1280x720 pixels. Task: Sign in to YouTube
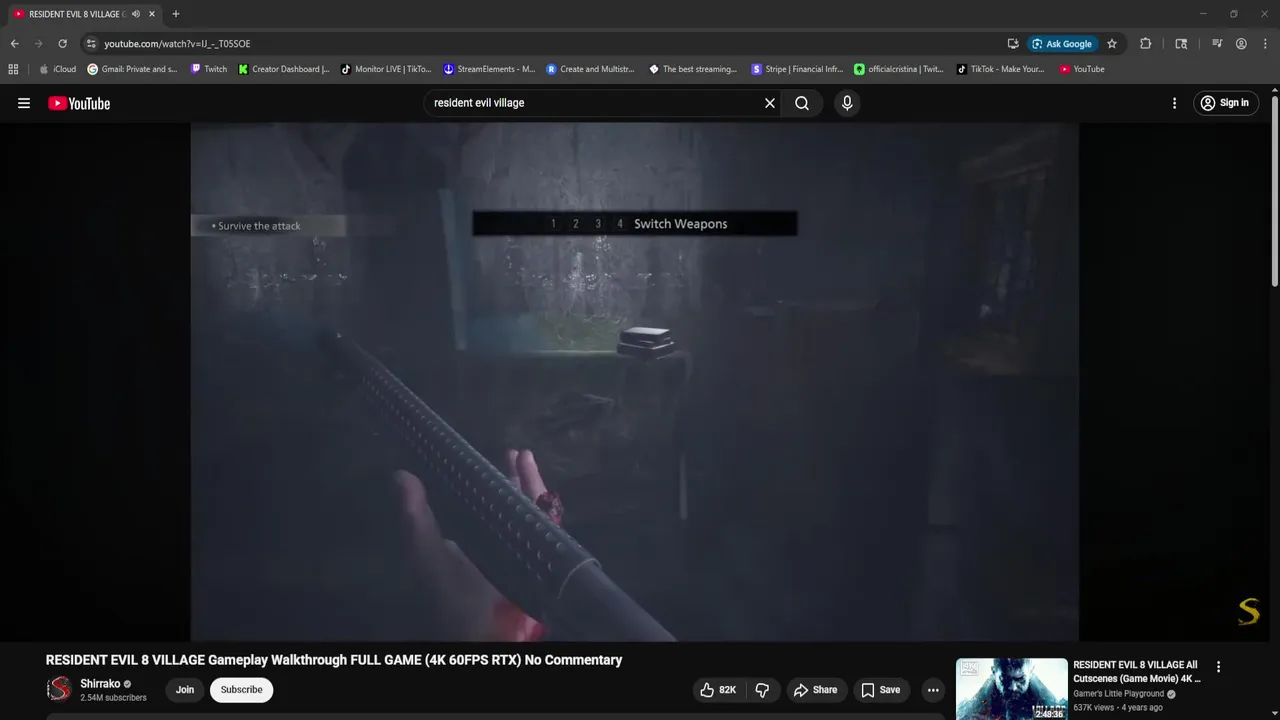(1224, 103)
